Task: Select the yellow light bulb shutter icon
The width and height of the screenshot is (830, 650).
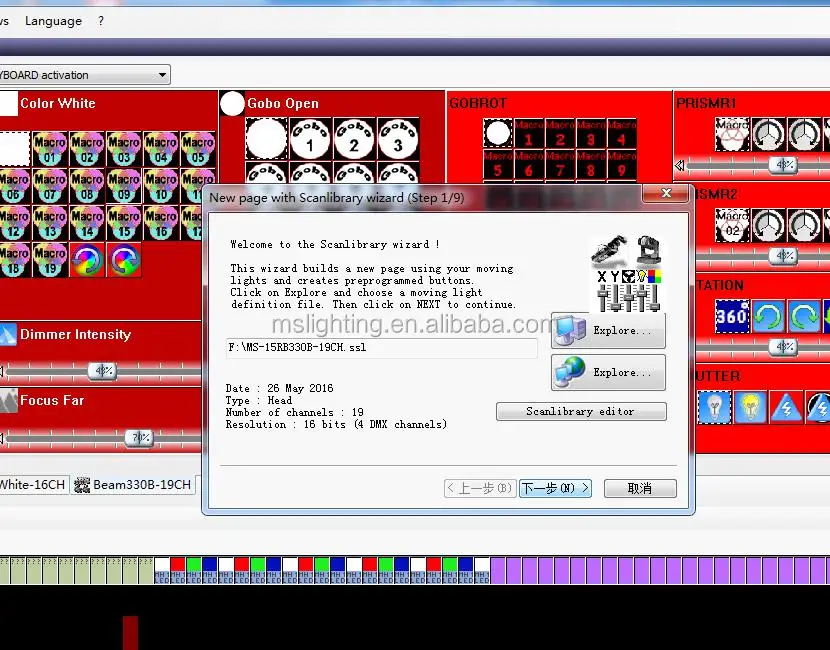Action: point(750,406)
